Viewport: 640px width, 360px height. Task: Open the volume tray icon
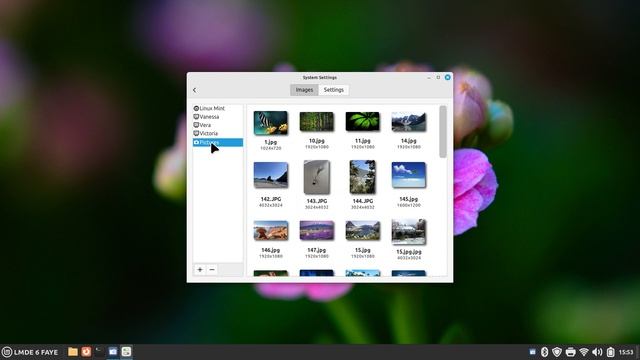(597, 352)
